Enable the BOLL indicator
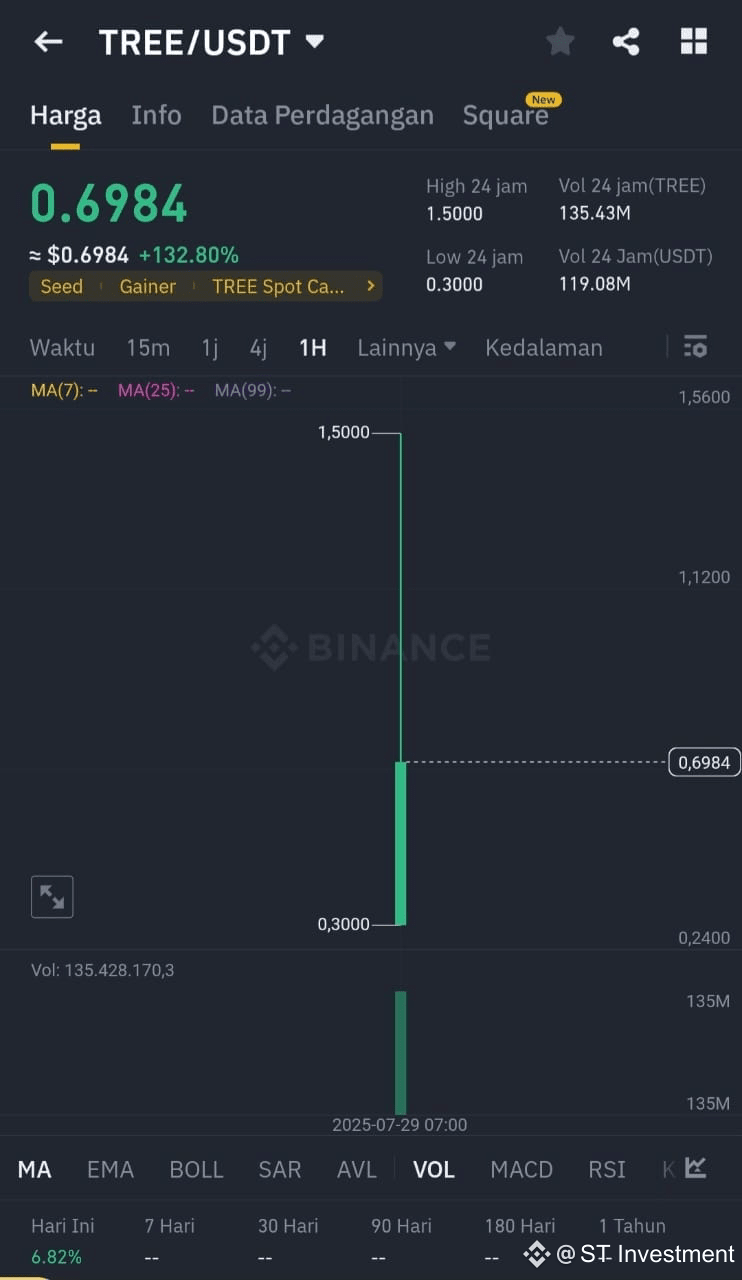This screenshot has width=742, height=1280. pyautogui.click(x=196, y=1169)
